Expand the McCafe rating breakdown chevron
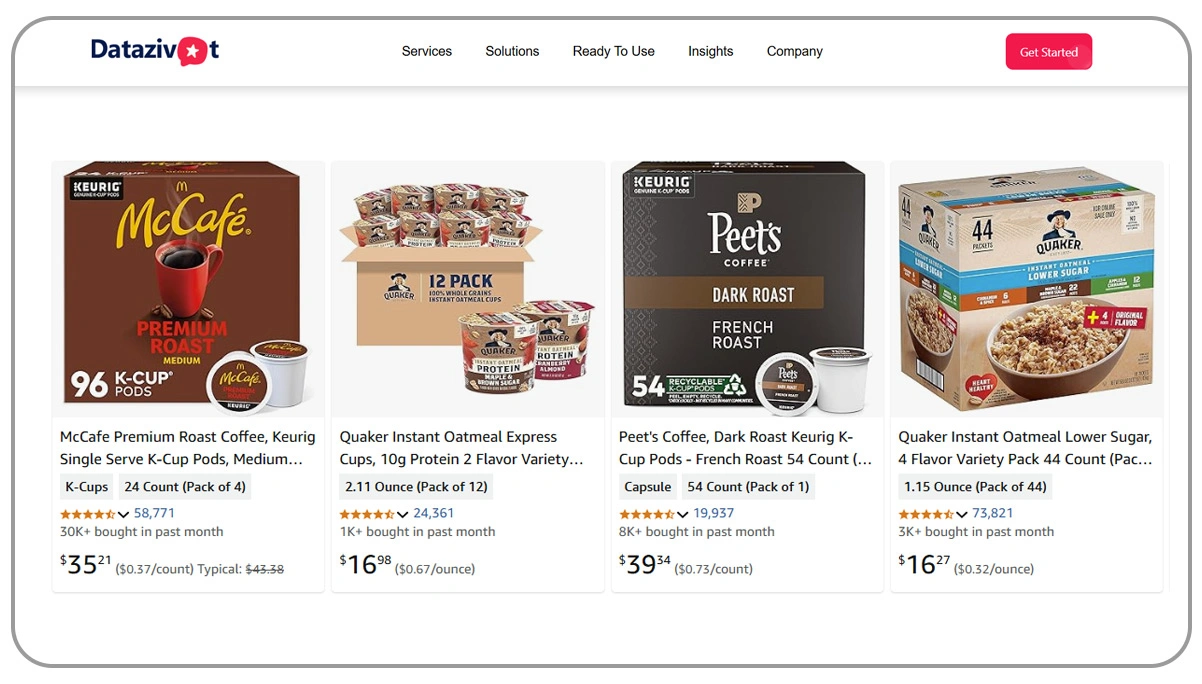The width and height of the screenshot is (1202, 684). pos(124,514)
